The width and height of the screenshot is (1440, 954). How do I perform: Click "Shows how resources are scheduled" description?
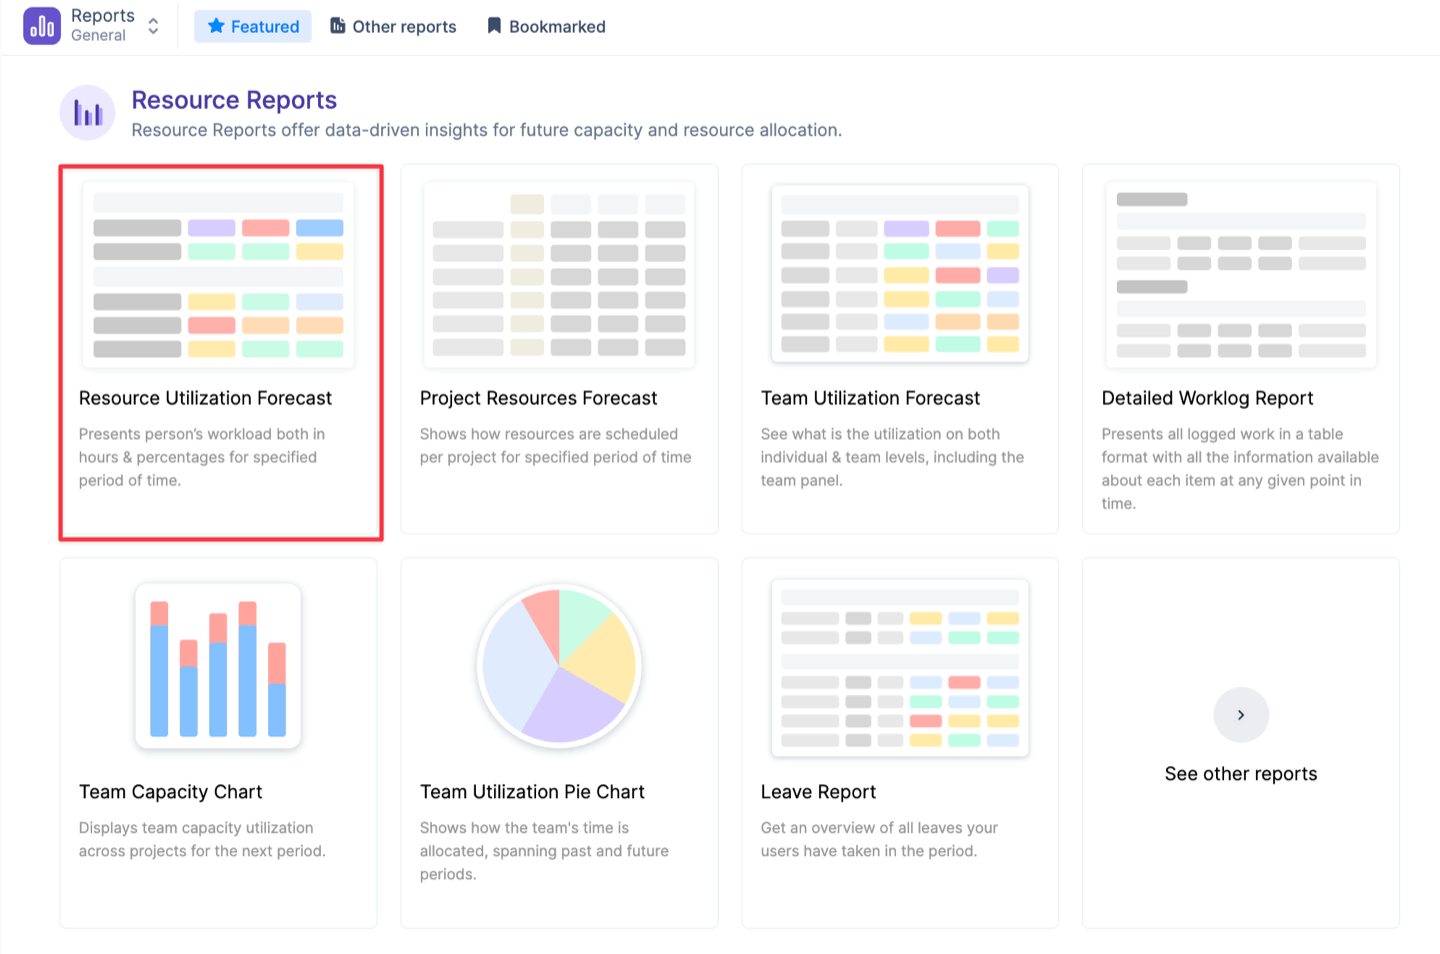tap(555, 446)
